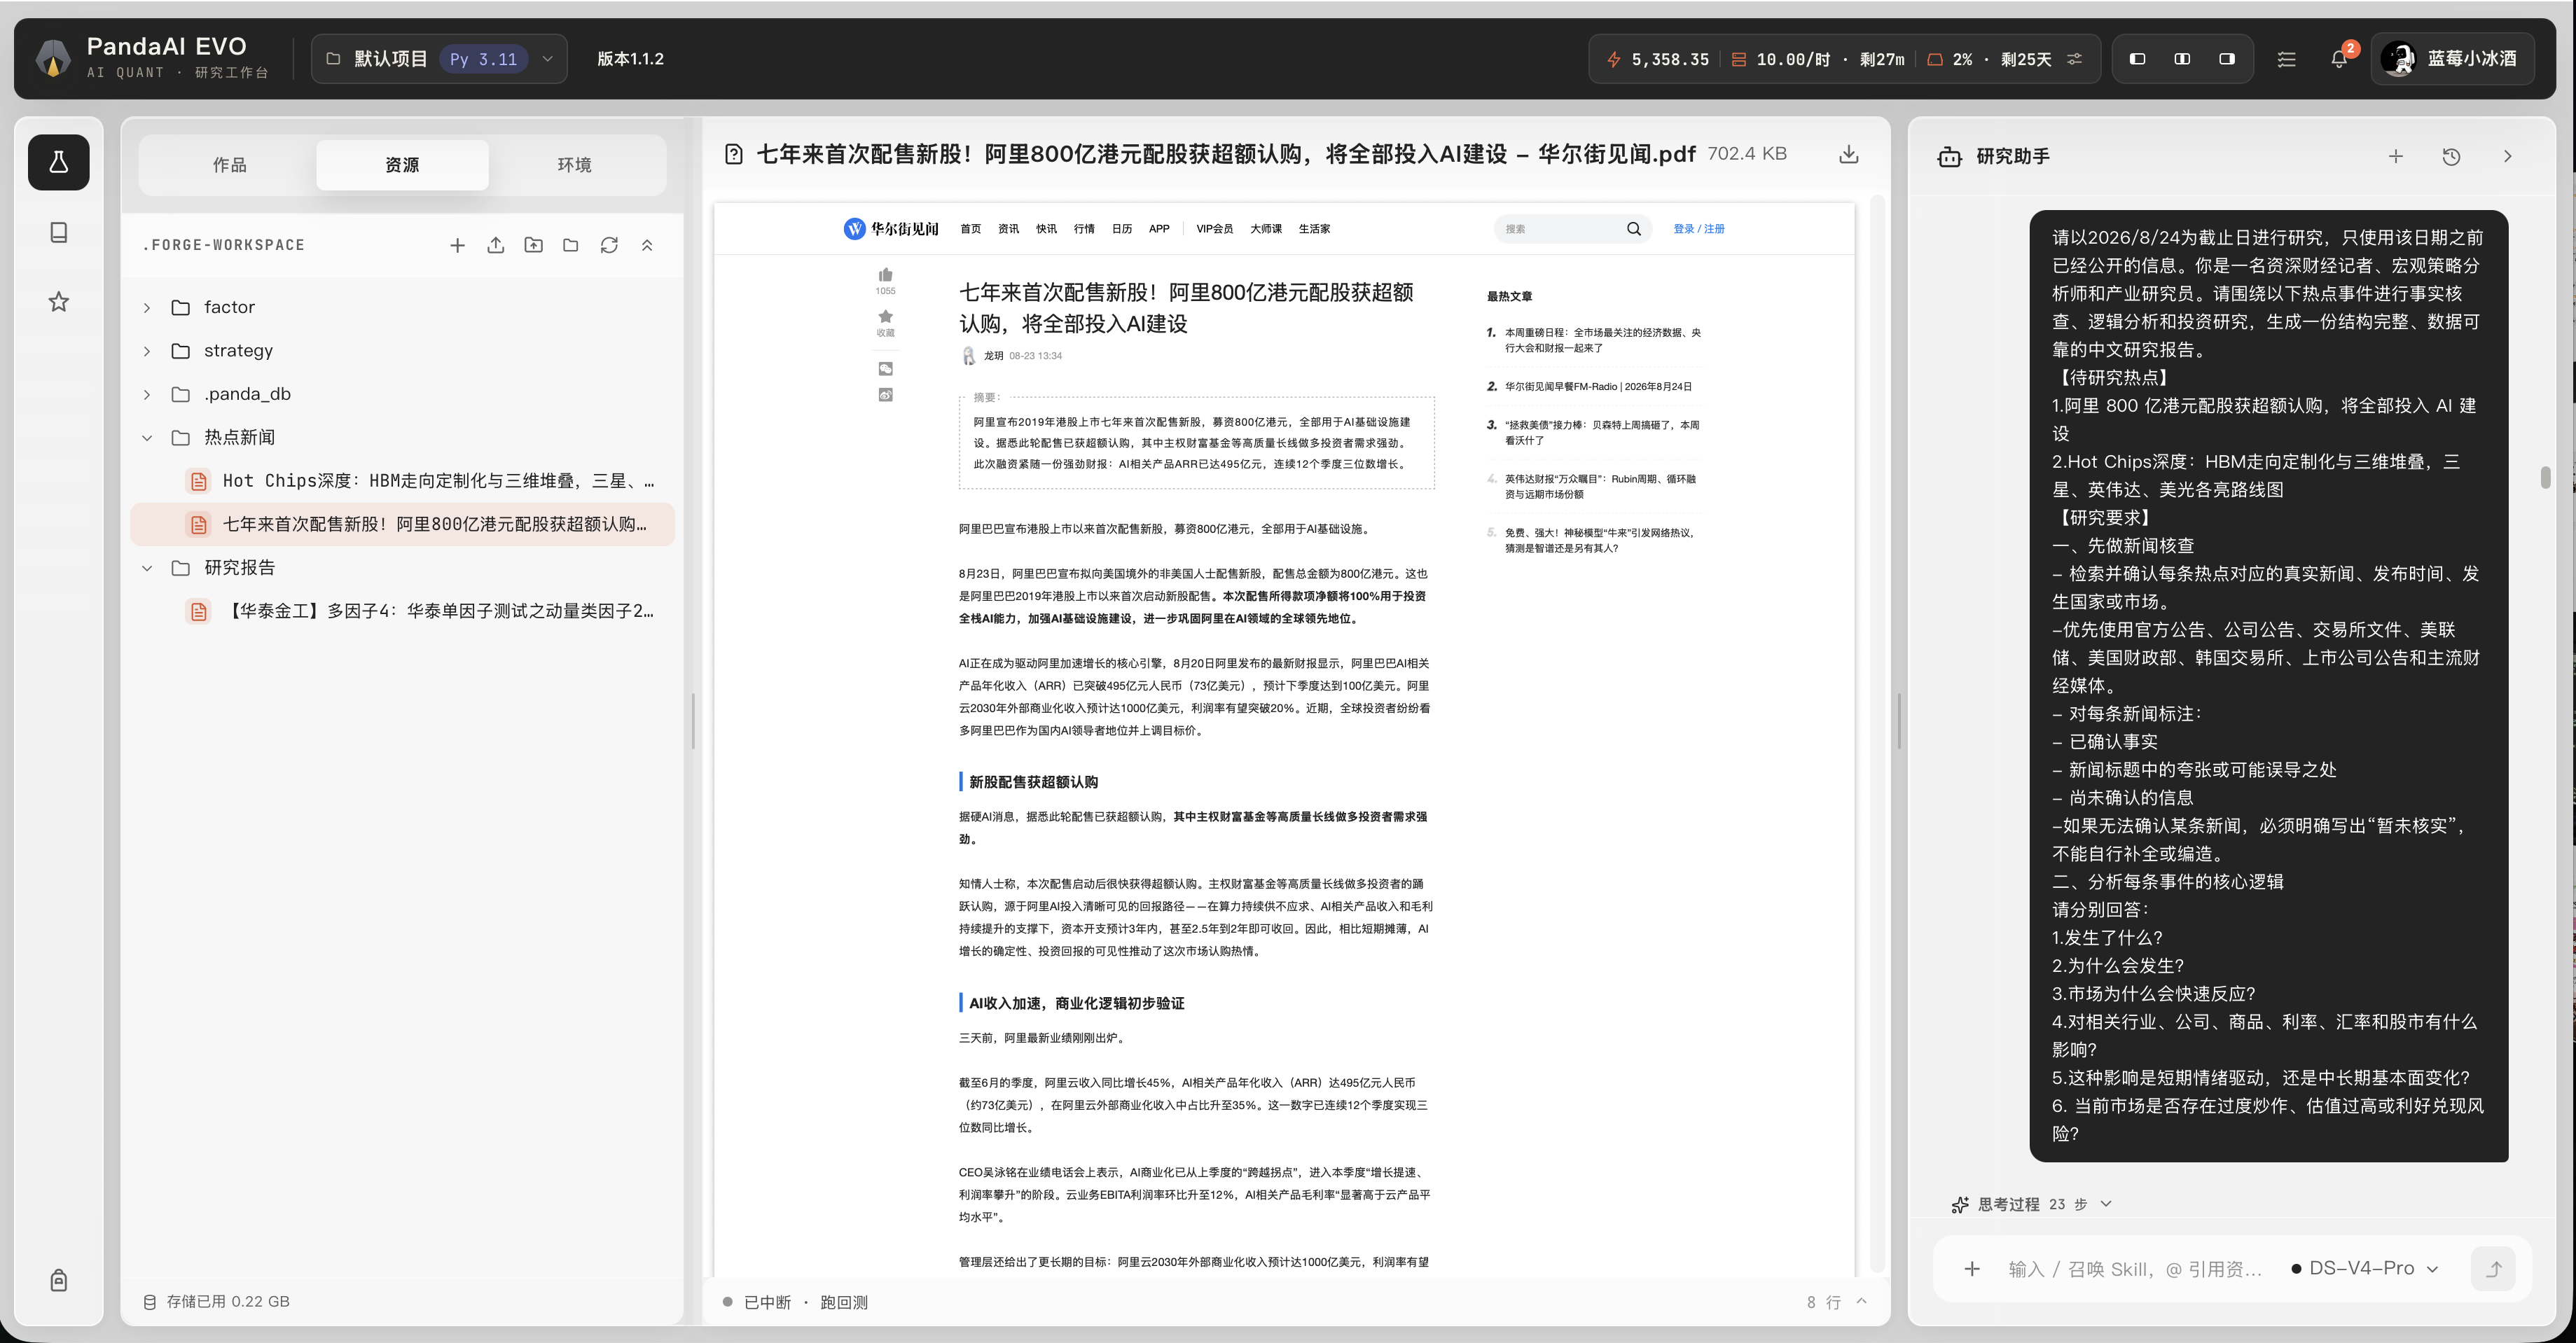Click the lightning credits balance 5,358.35
The image size is (2576, 1343).
(x=1658, y=59)
